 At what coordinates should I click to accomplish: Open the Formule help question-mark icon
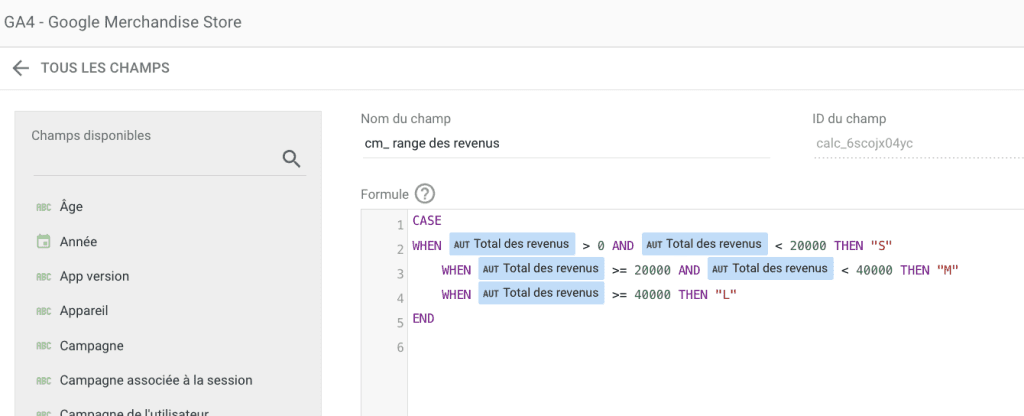tap(424, 194)
